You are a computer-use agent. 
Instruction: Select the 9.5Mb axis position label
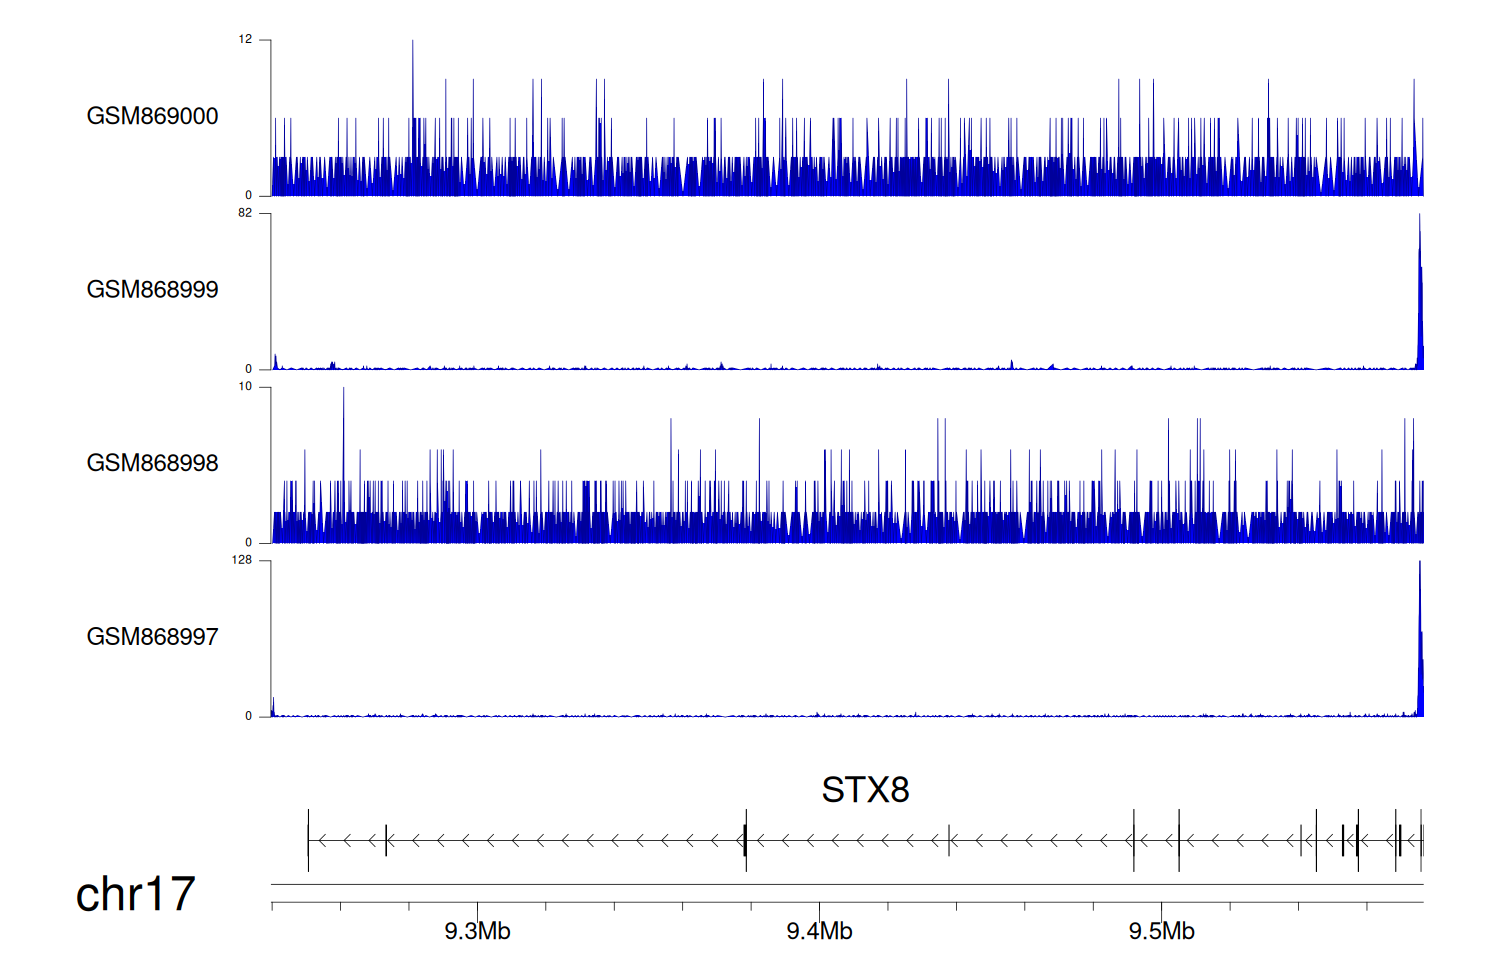coord(1161,932)
